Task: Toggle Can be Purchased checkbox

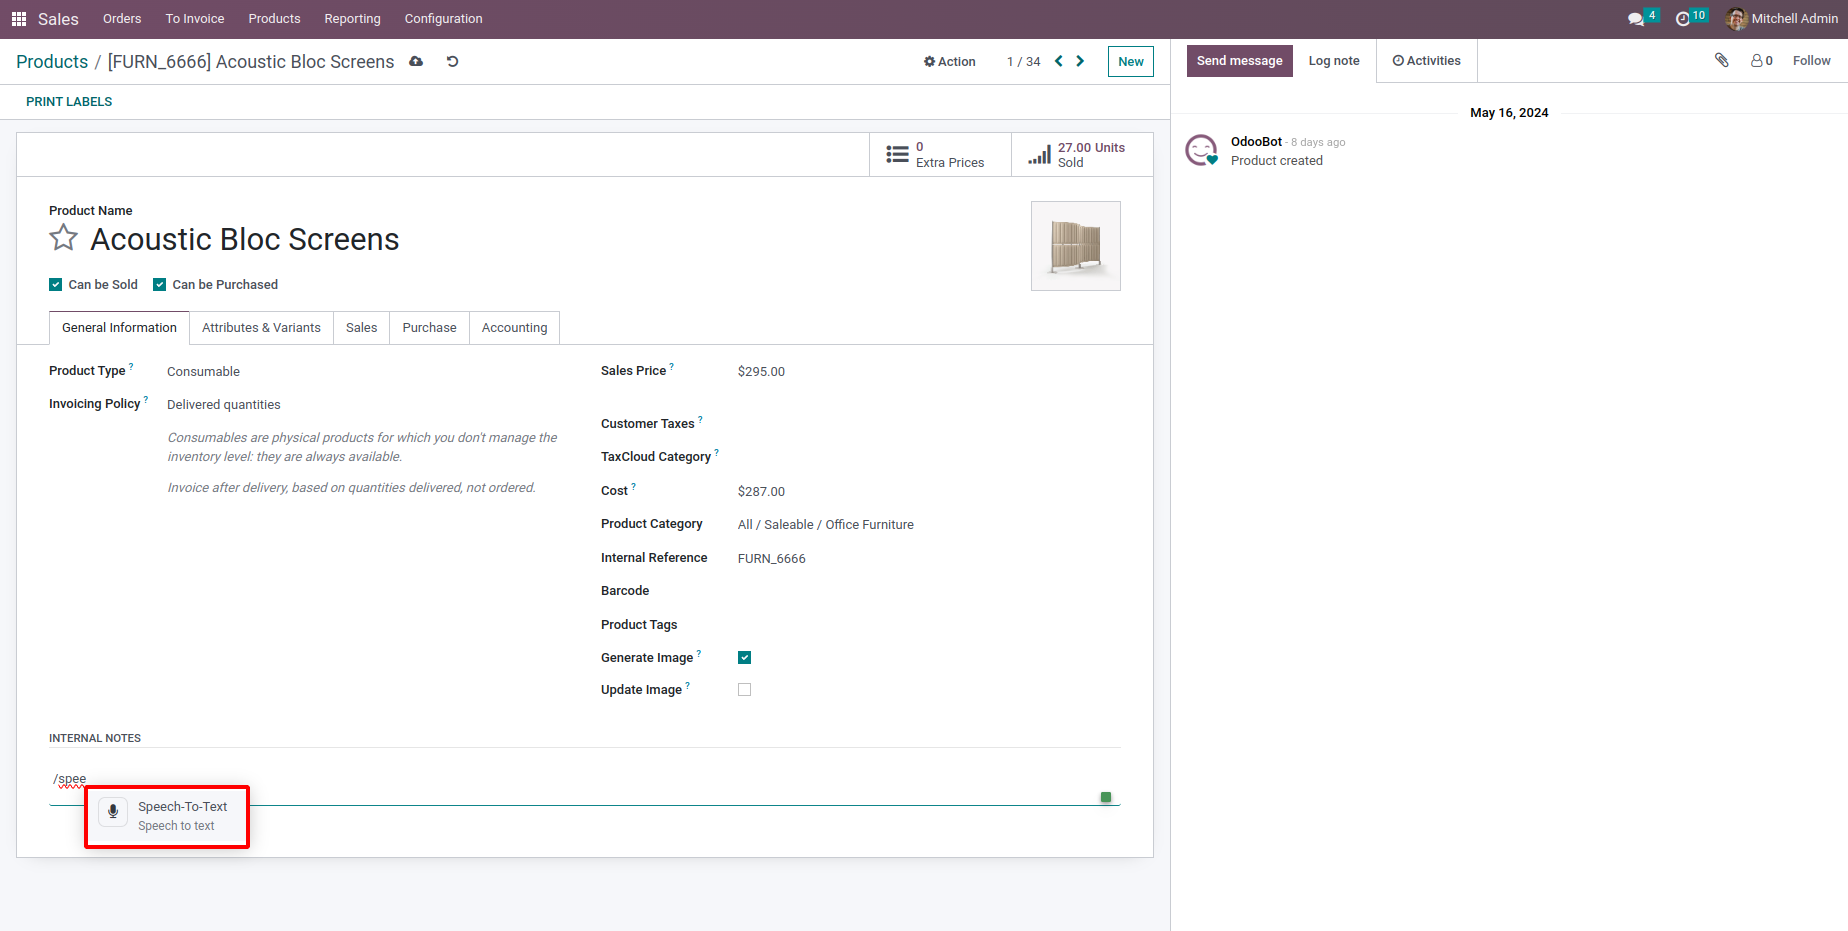Action: [160, 285]
